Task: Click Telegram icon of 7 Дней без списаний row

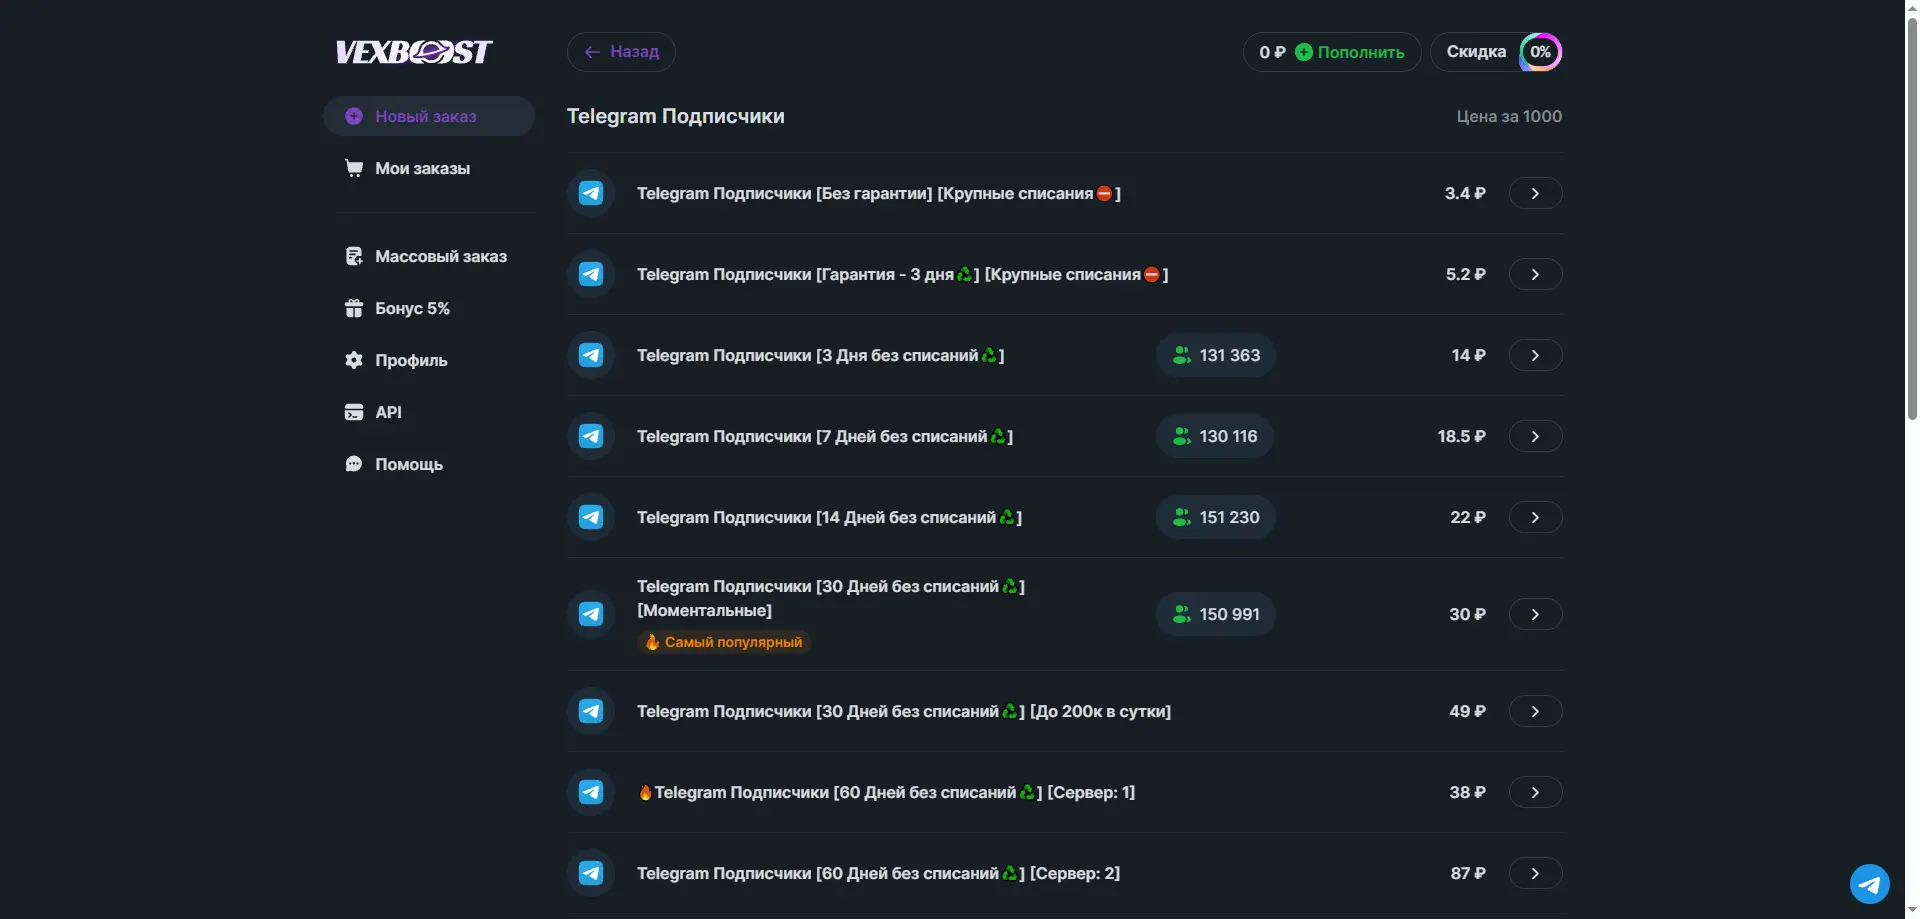Action: point(591,436)
